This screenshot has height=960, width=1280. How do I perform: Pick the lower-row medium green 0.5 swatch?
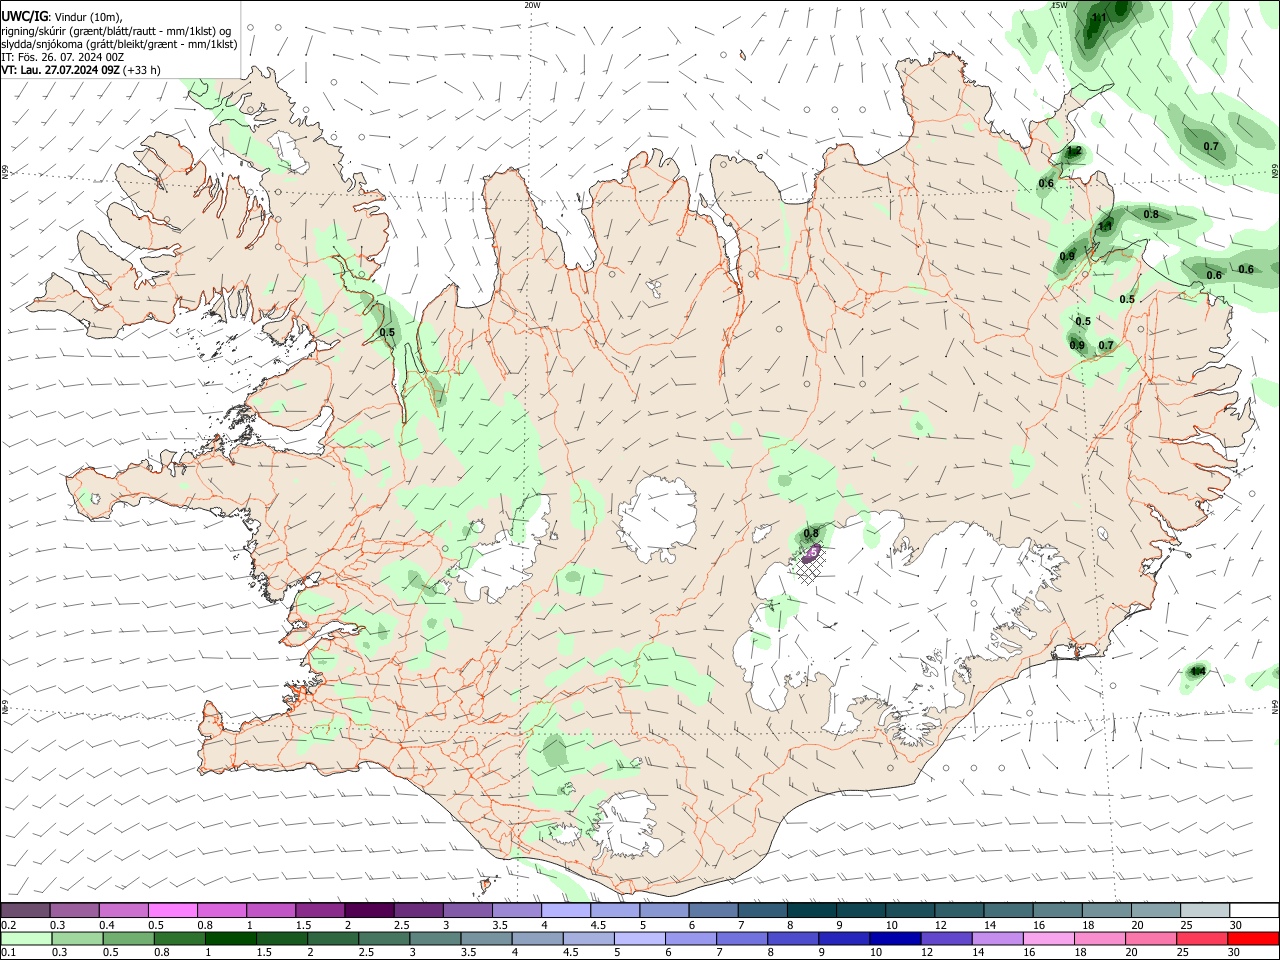click(129, 938)
